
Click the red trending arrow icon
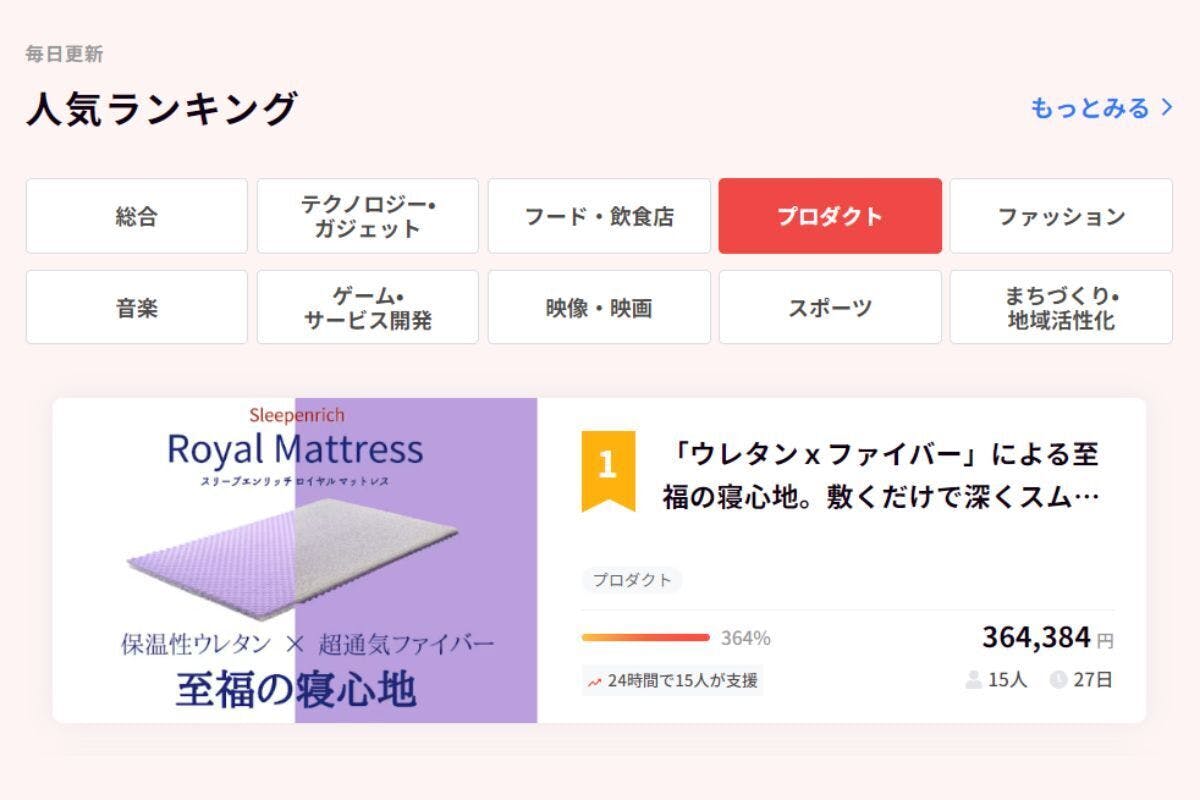595,682
